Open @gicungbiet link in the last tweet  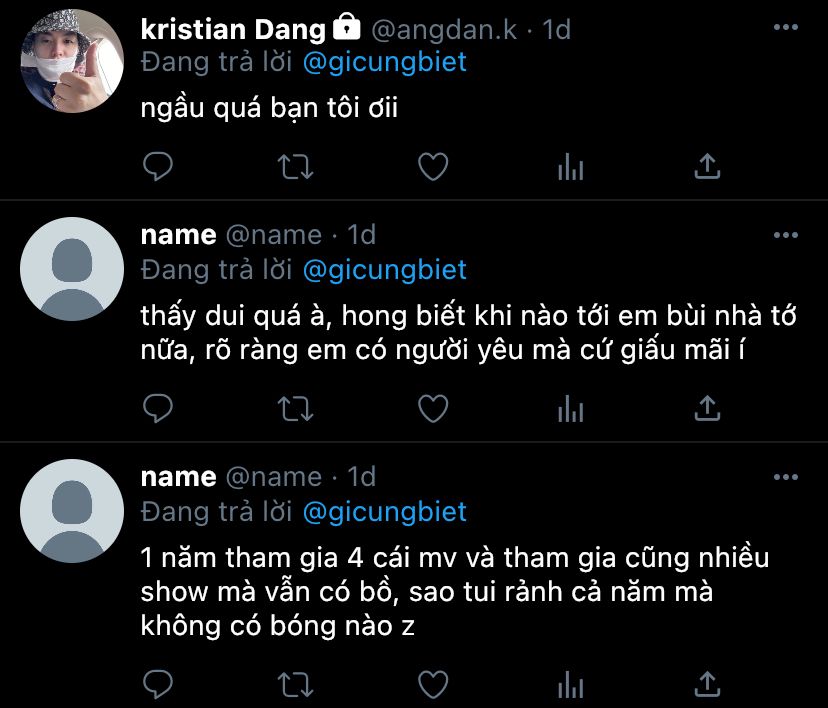click(384, 511)
